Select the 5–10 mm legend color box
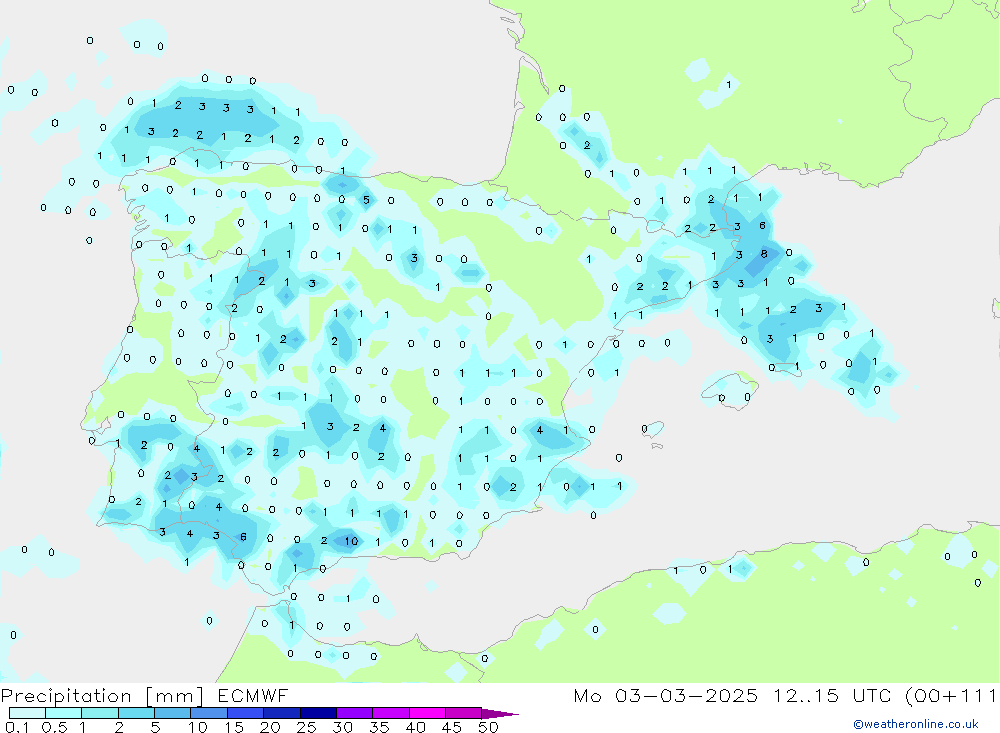Image resolution: width=1000 pixels, height=733 pixels. 172,713
